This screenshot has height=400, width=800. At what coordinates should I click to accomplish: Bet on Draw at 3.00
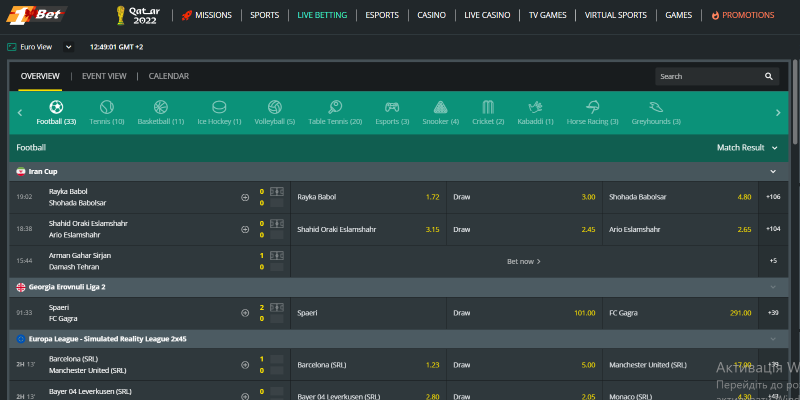(x=524, y=197)
